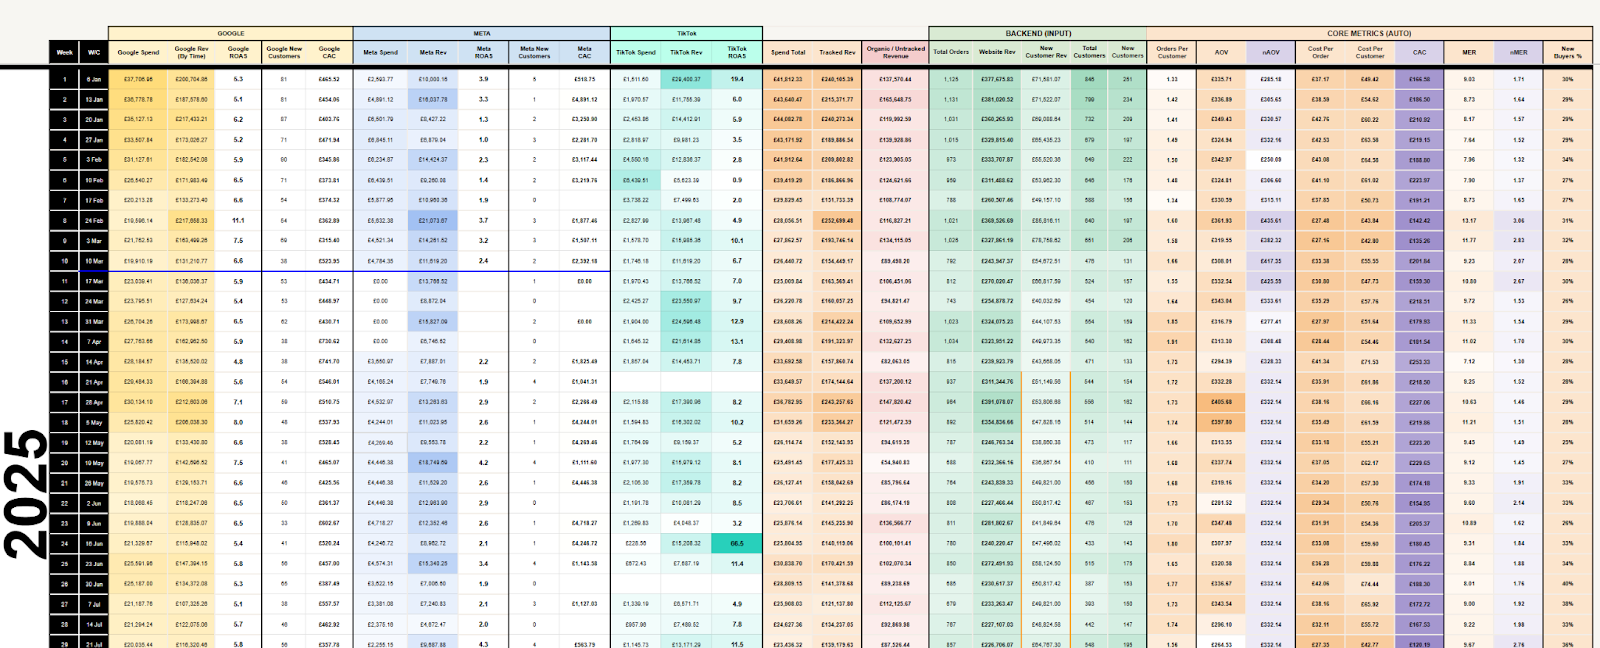Click the Google Spend column header
1600x648 pixels.
[138, 52]
